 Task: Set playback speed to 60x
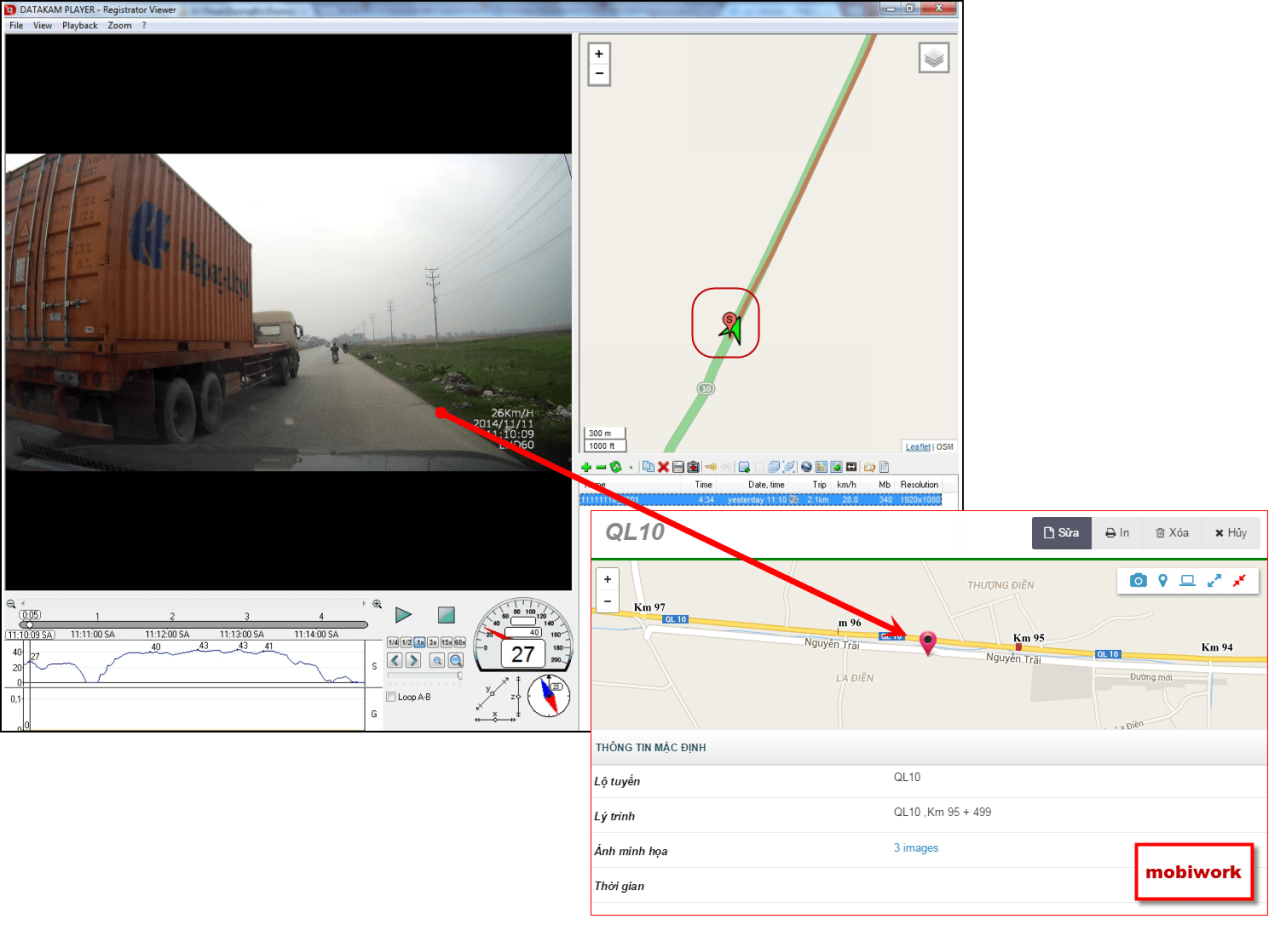coord(460,642)
